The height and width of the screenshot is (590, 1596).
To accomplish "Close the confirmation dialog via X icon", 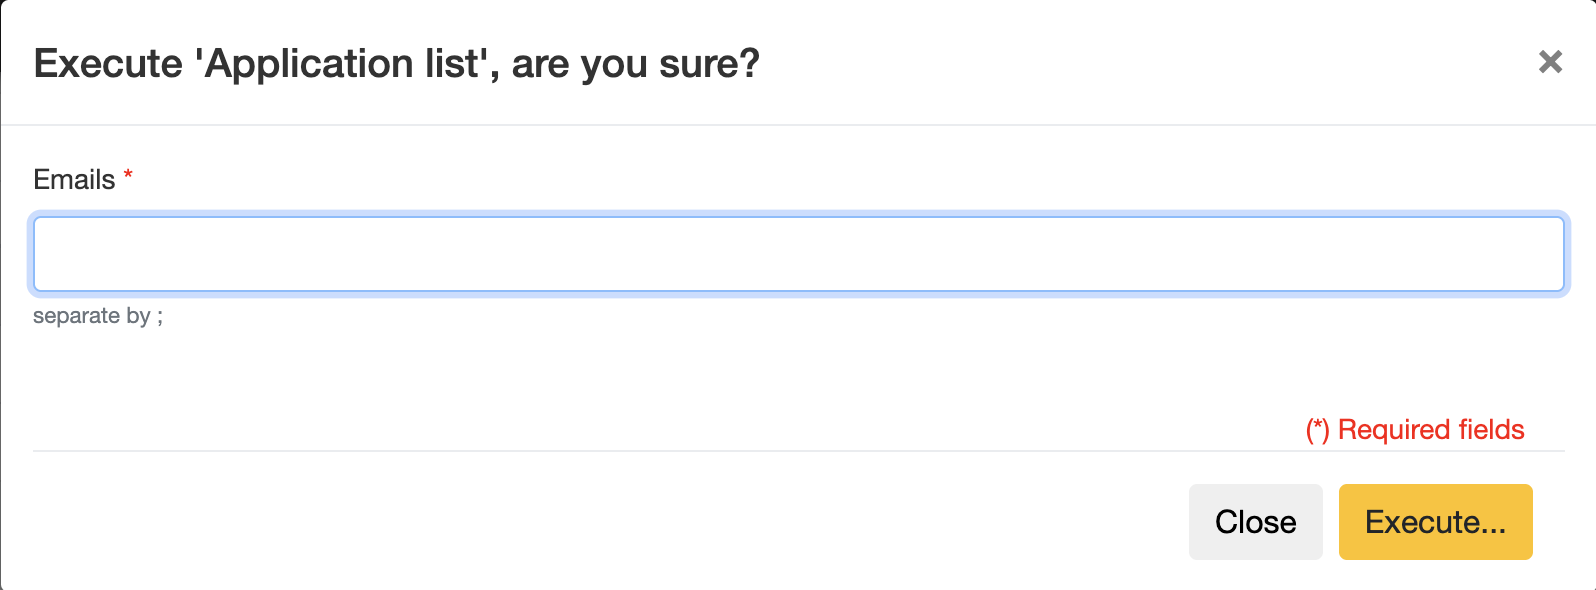I will [1550, 62].
